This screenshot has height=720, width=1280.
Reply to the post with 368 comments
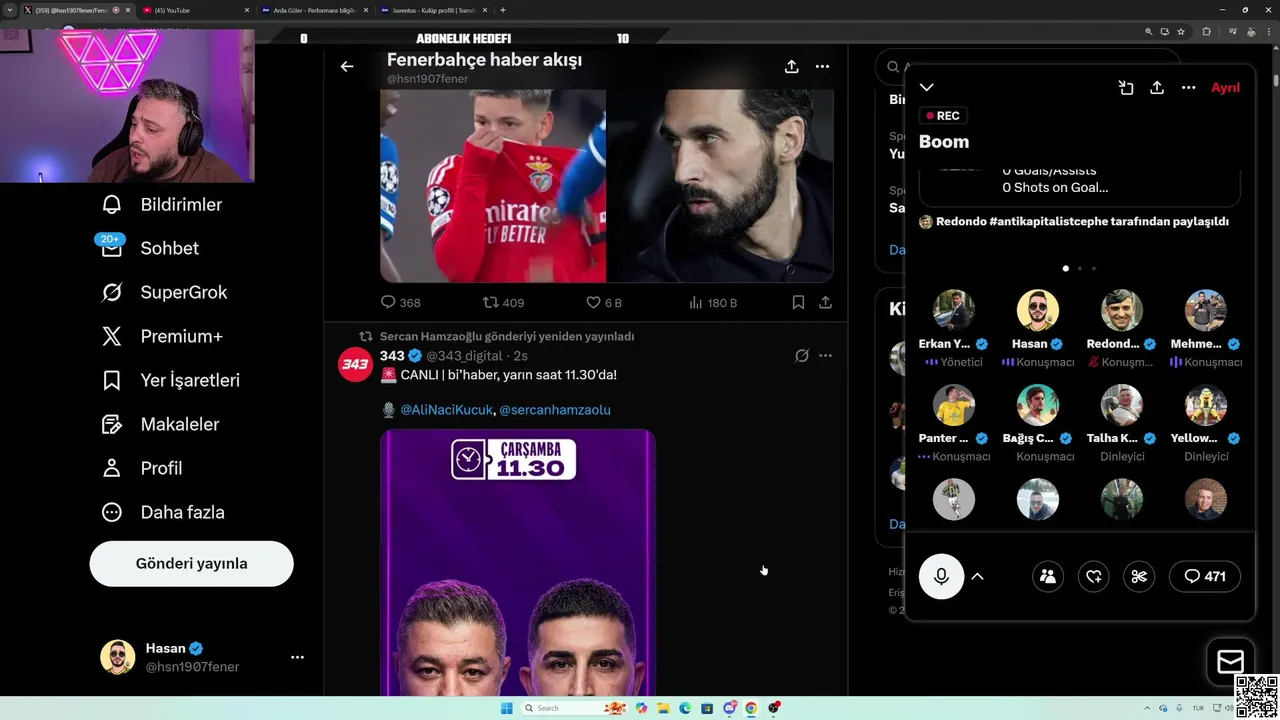400,302
